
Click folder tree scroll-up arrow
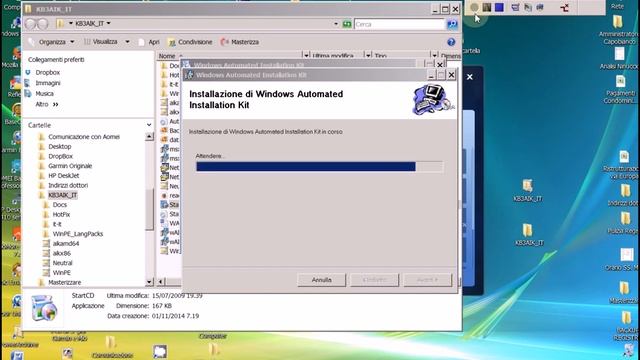click(149, 137)
